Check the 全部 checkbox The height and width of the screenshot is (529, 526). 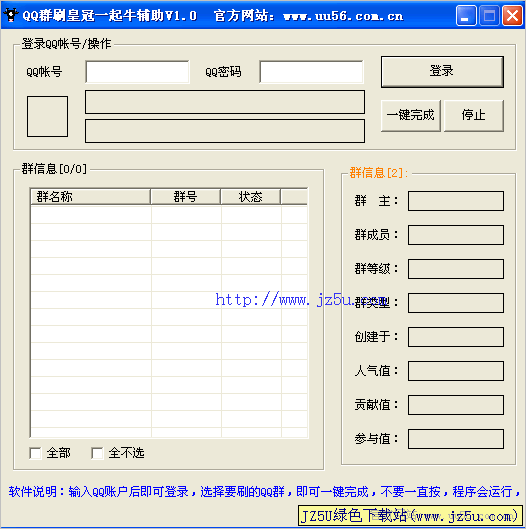pyautogui.click(x=35, y=453)
